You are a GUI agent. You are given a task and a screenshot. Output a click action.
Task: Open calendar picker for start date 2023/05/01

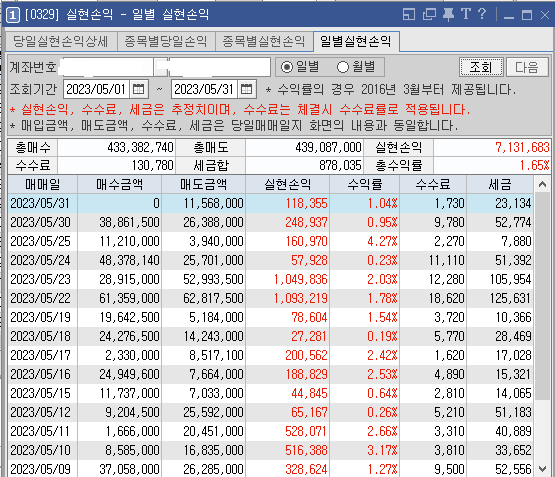(x=138, y=89)
